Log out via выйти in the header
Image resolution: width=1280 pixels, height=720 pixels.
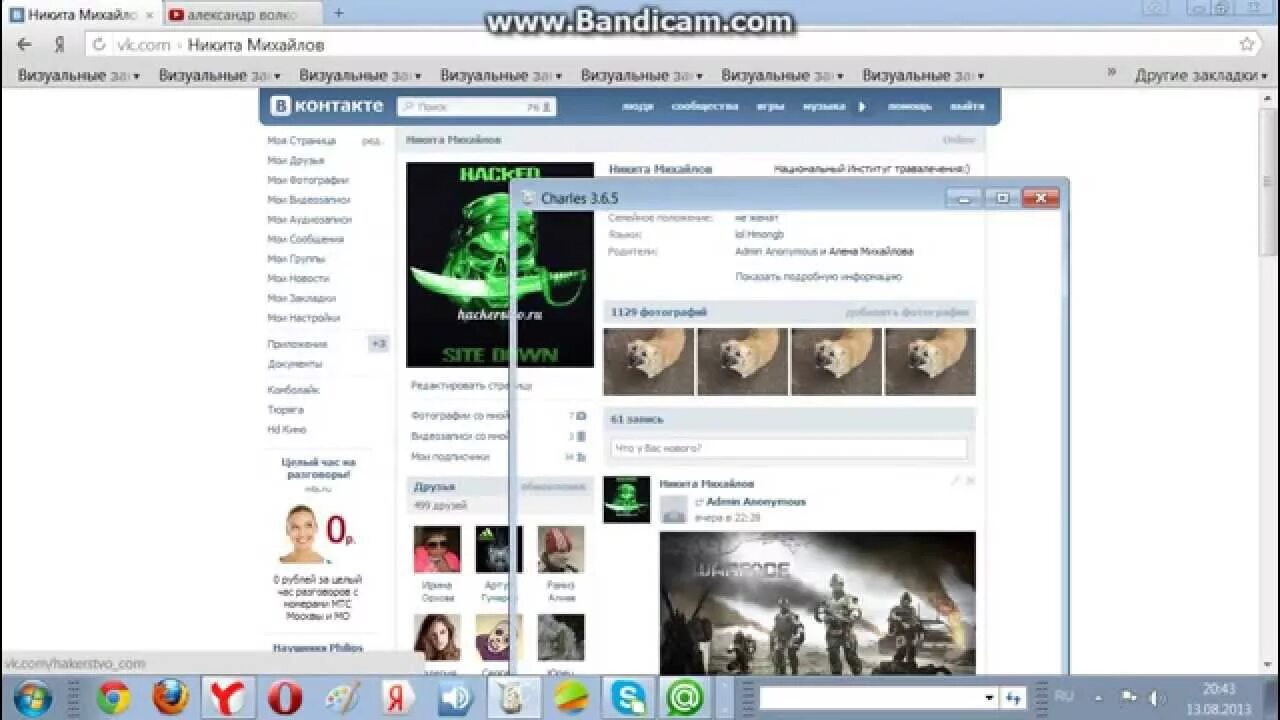967,106
